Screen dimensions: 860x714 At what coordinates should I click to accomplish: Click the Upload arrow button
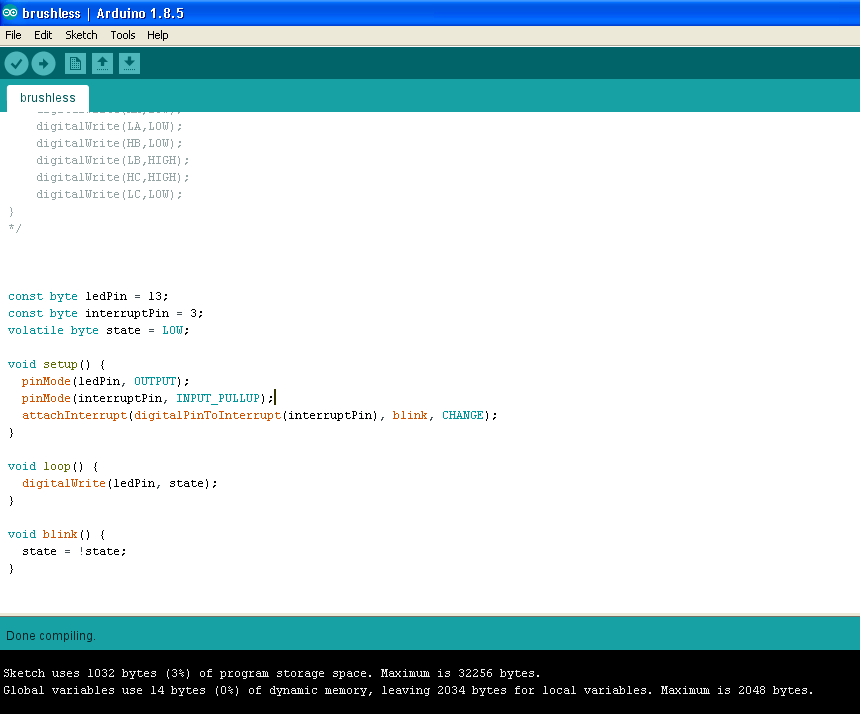(x=43, y=64)
